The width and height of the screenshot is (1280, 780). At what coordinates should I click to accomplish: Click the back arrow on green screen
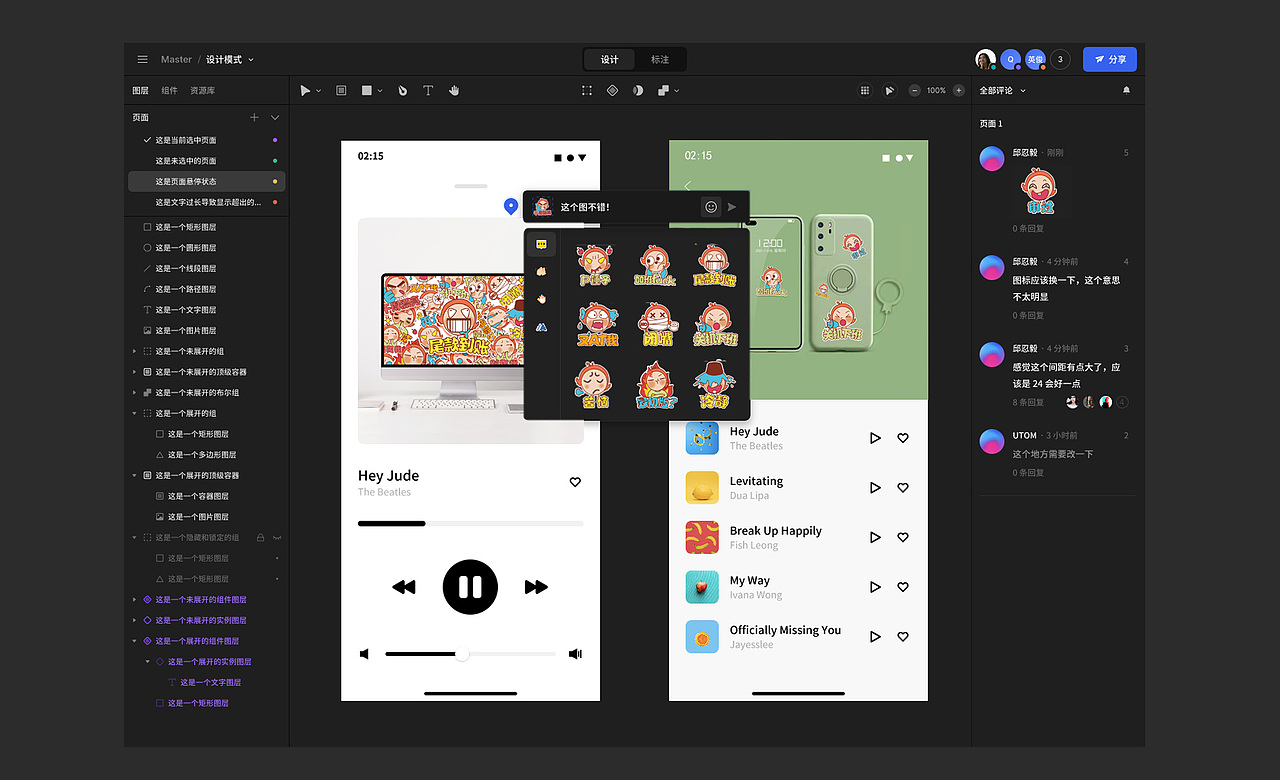click(x=688, y=186)
